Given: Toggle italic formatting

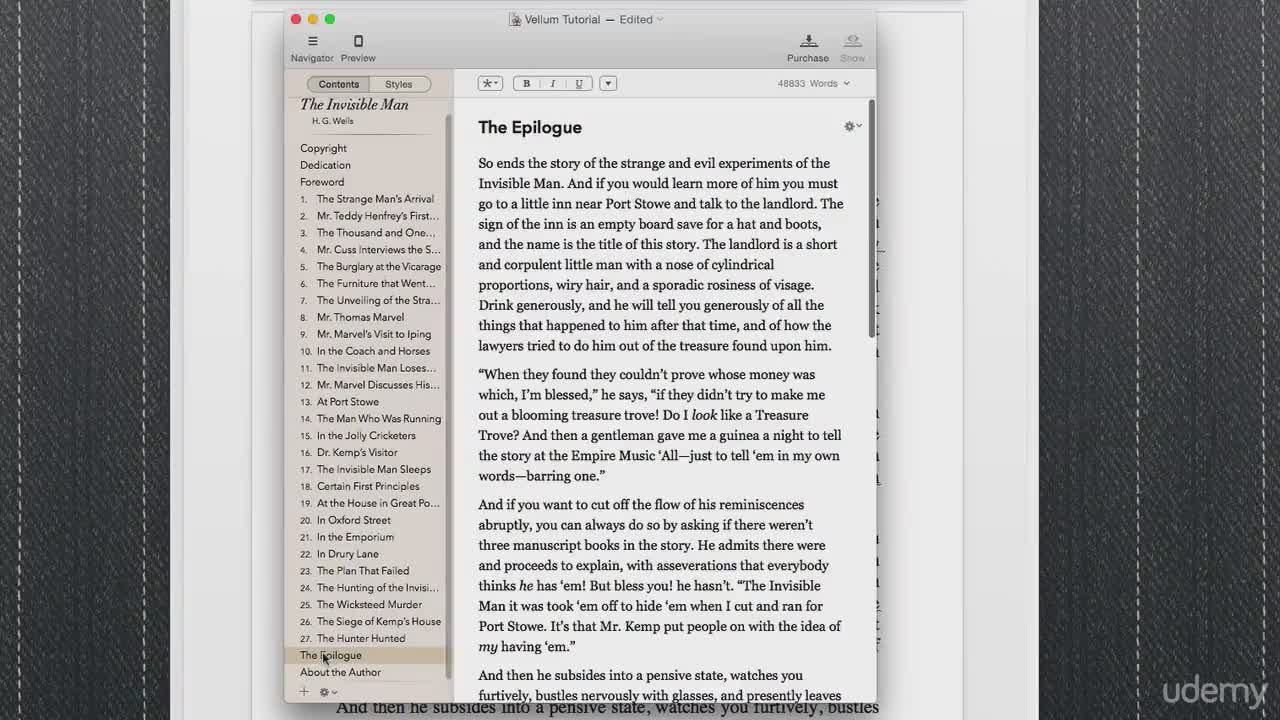Looking at the screenshot, I should [x=552, y=84].
